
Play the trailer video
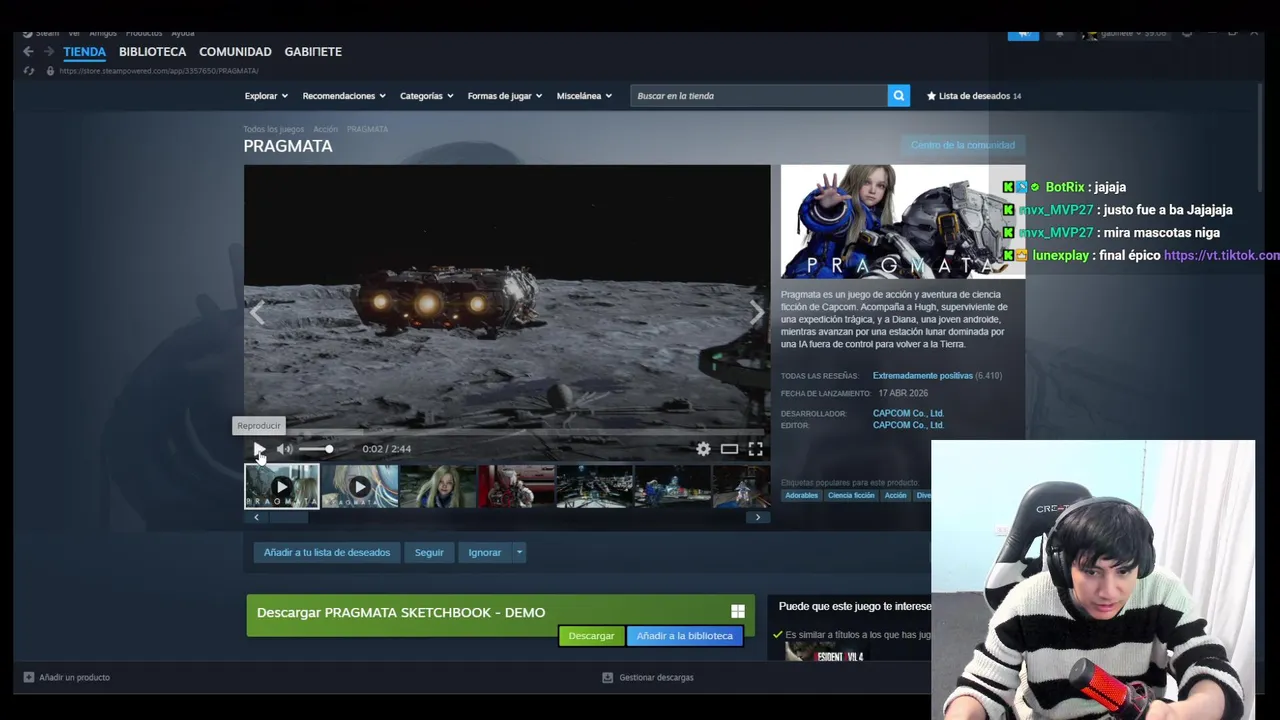[x=259, y=449]
